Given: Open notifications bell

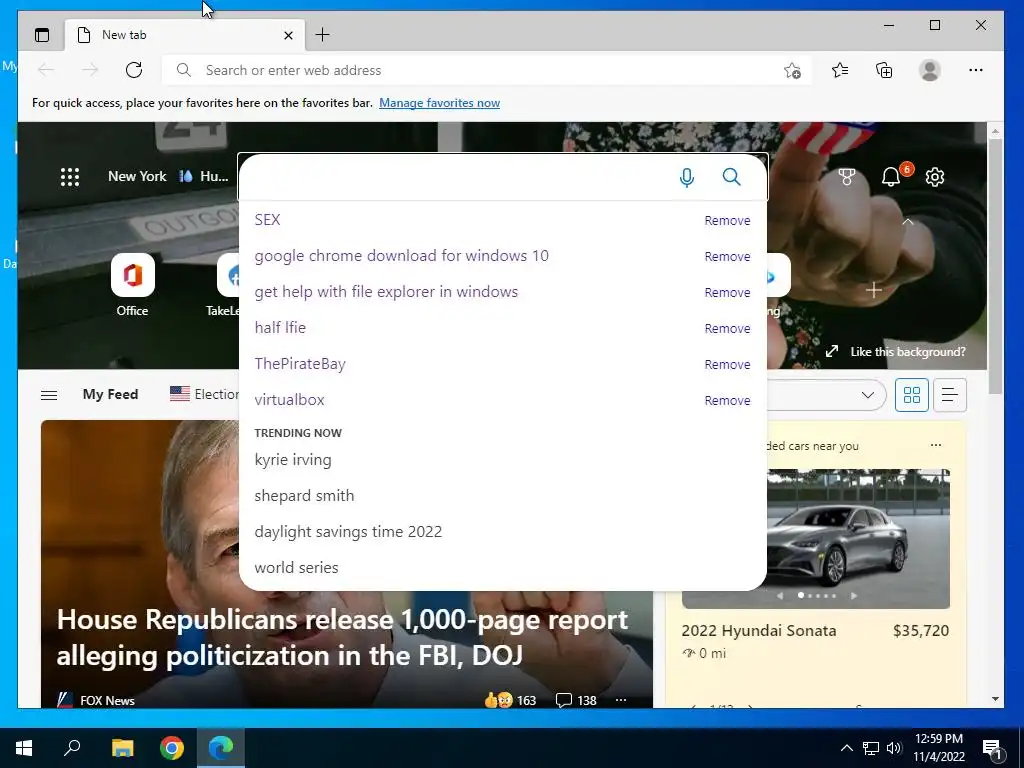Looking at the screenshot, I should click(x=891, y=177).
